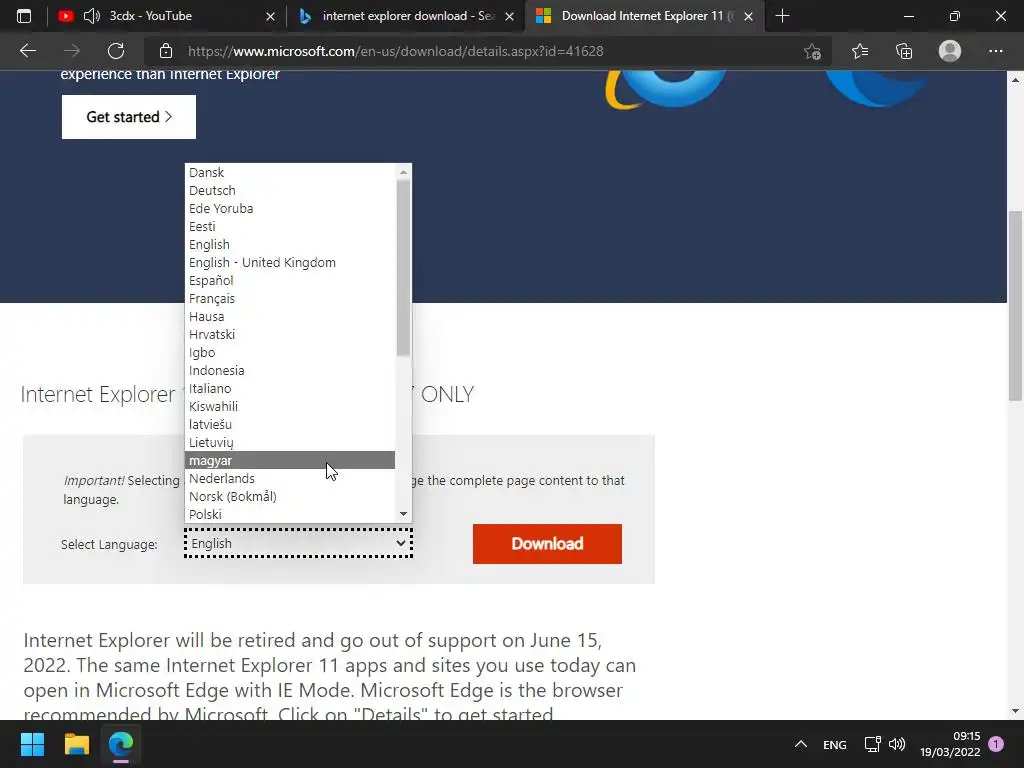Choose Eesti language option
This screenshot has height=768, width=1024.
pos(289,226)
